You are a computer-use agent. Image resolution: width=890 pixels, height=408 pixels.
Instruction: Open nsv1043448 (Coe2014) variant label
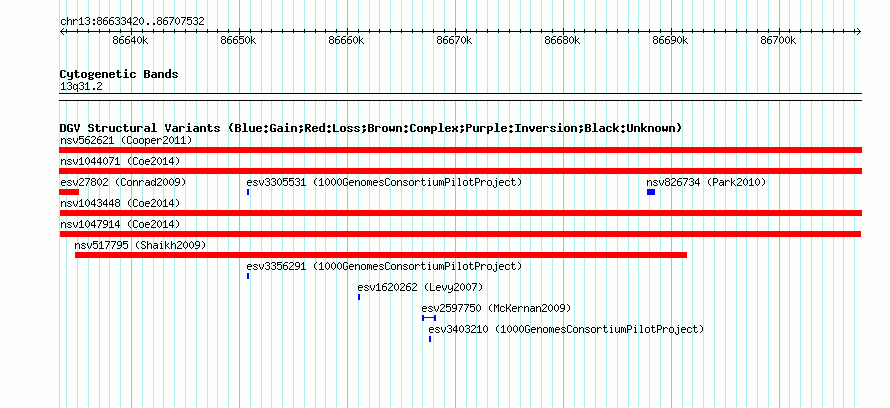click(120, 203)
